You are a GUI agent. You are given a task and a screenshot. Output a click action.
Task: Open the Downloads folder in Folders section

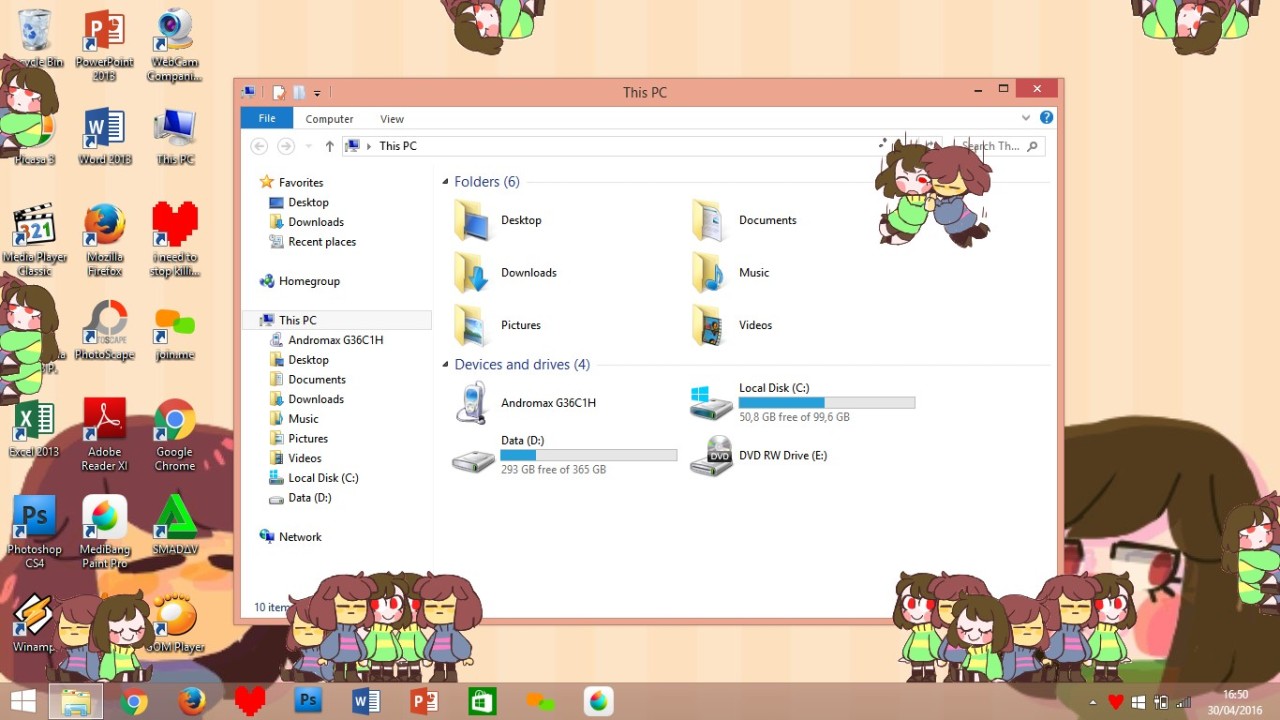[x=504, y=272]
